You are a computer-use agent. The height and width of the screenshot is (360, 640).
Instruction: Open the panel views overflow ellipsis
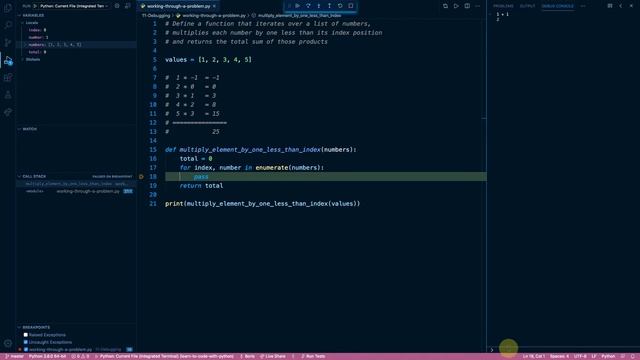(583, 6)
